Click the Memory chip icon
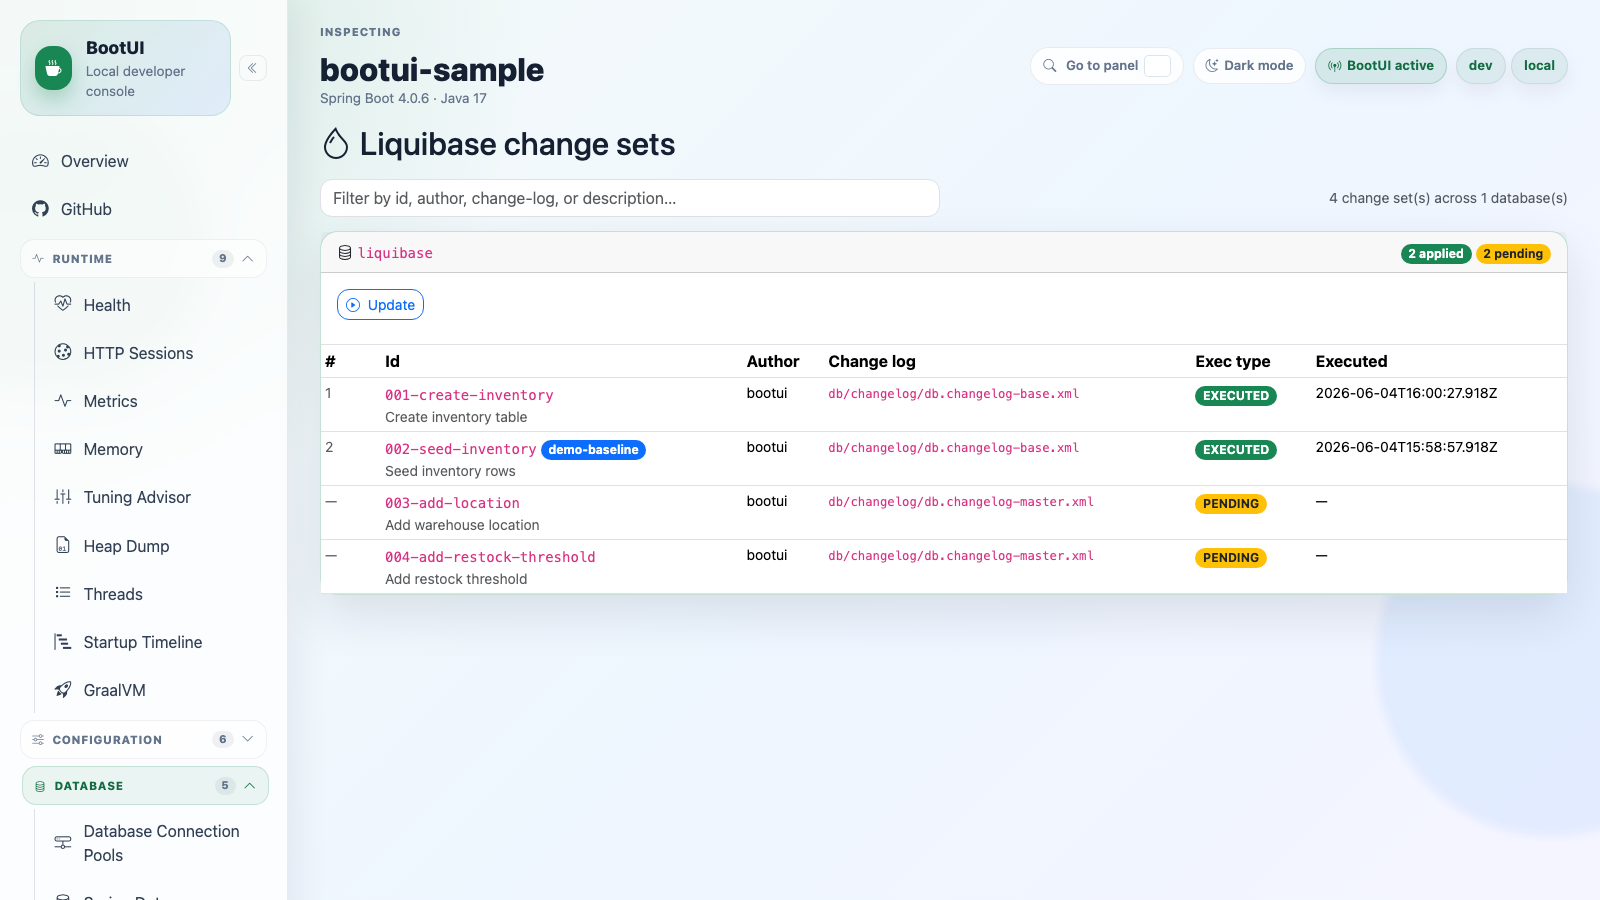 pos(63,449)
